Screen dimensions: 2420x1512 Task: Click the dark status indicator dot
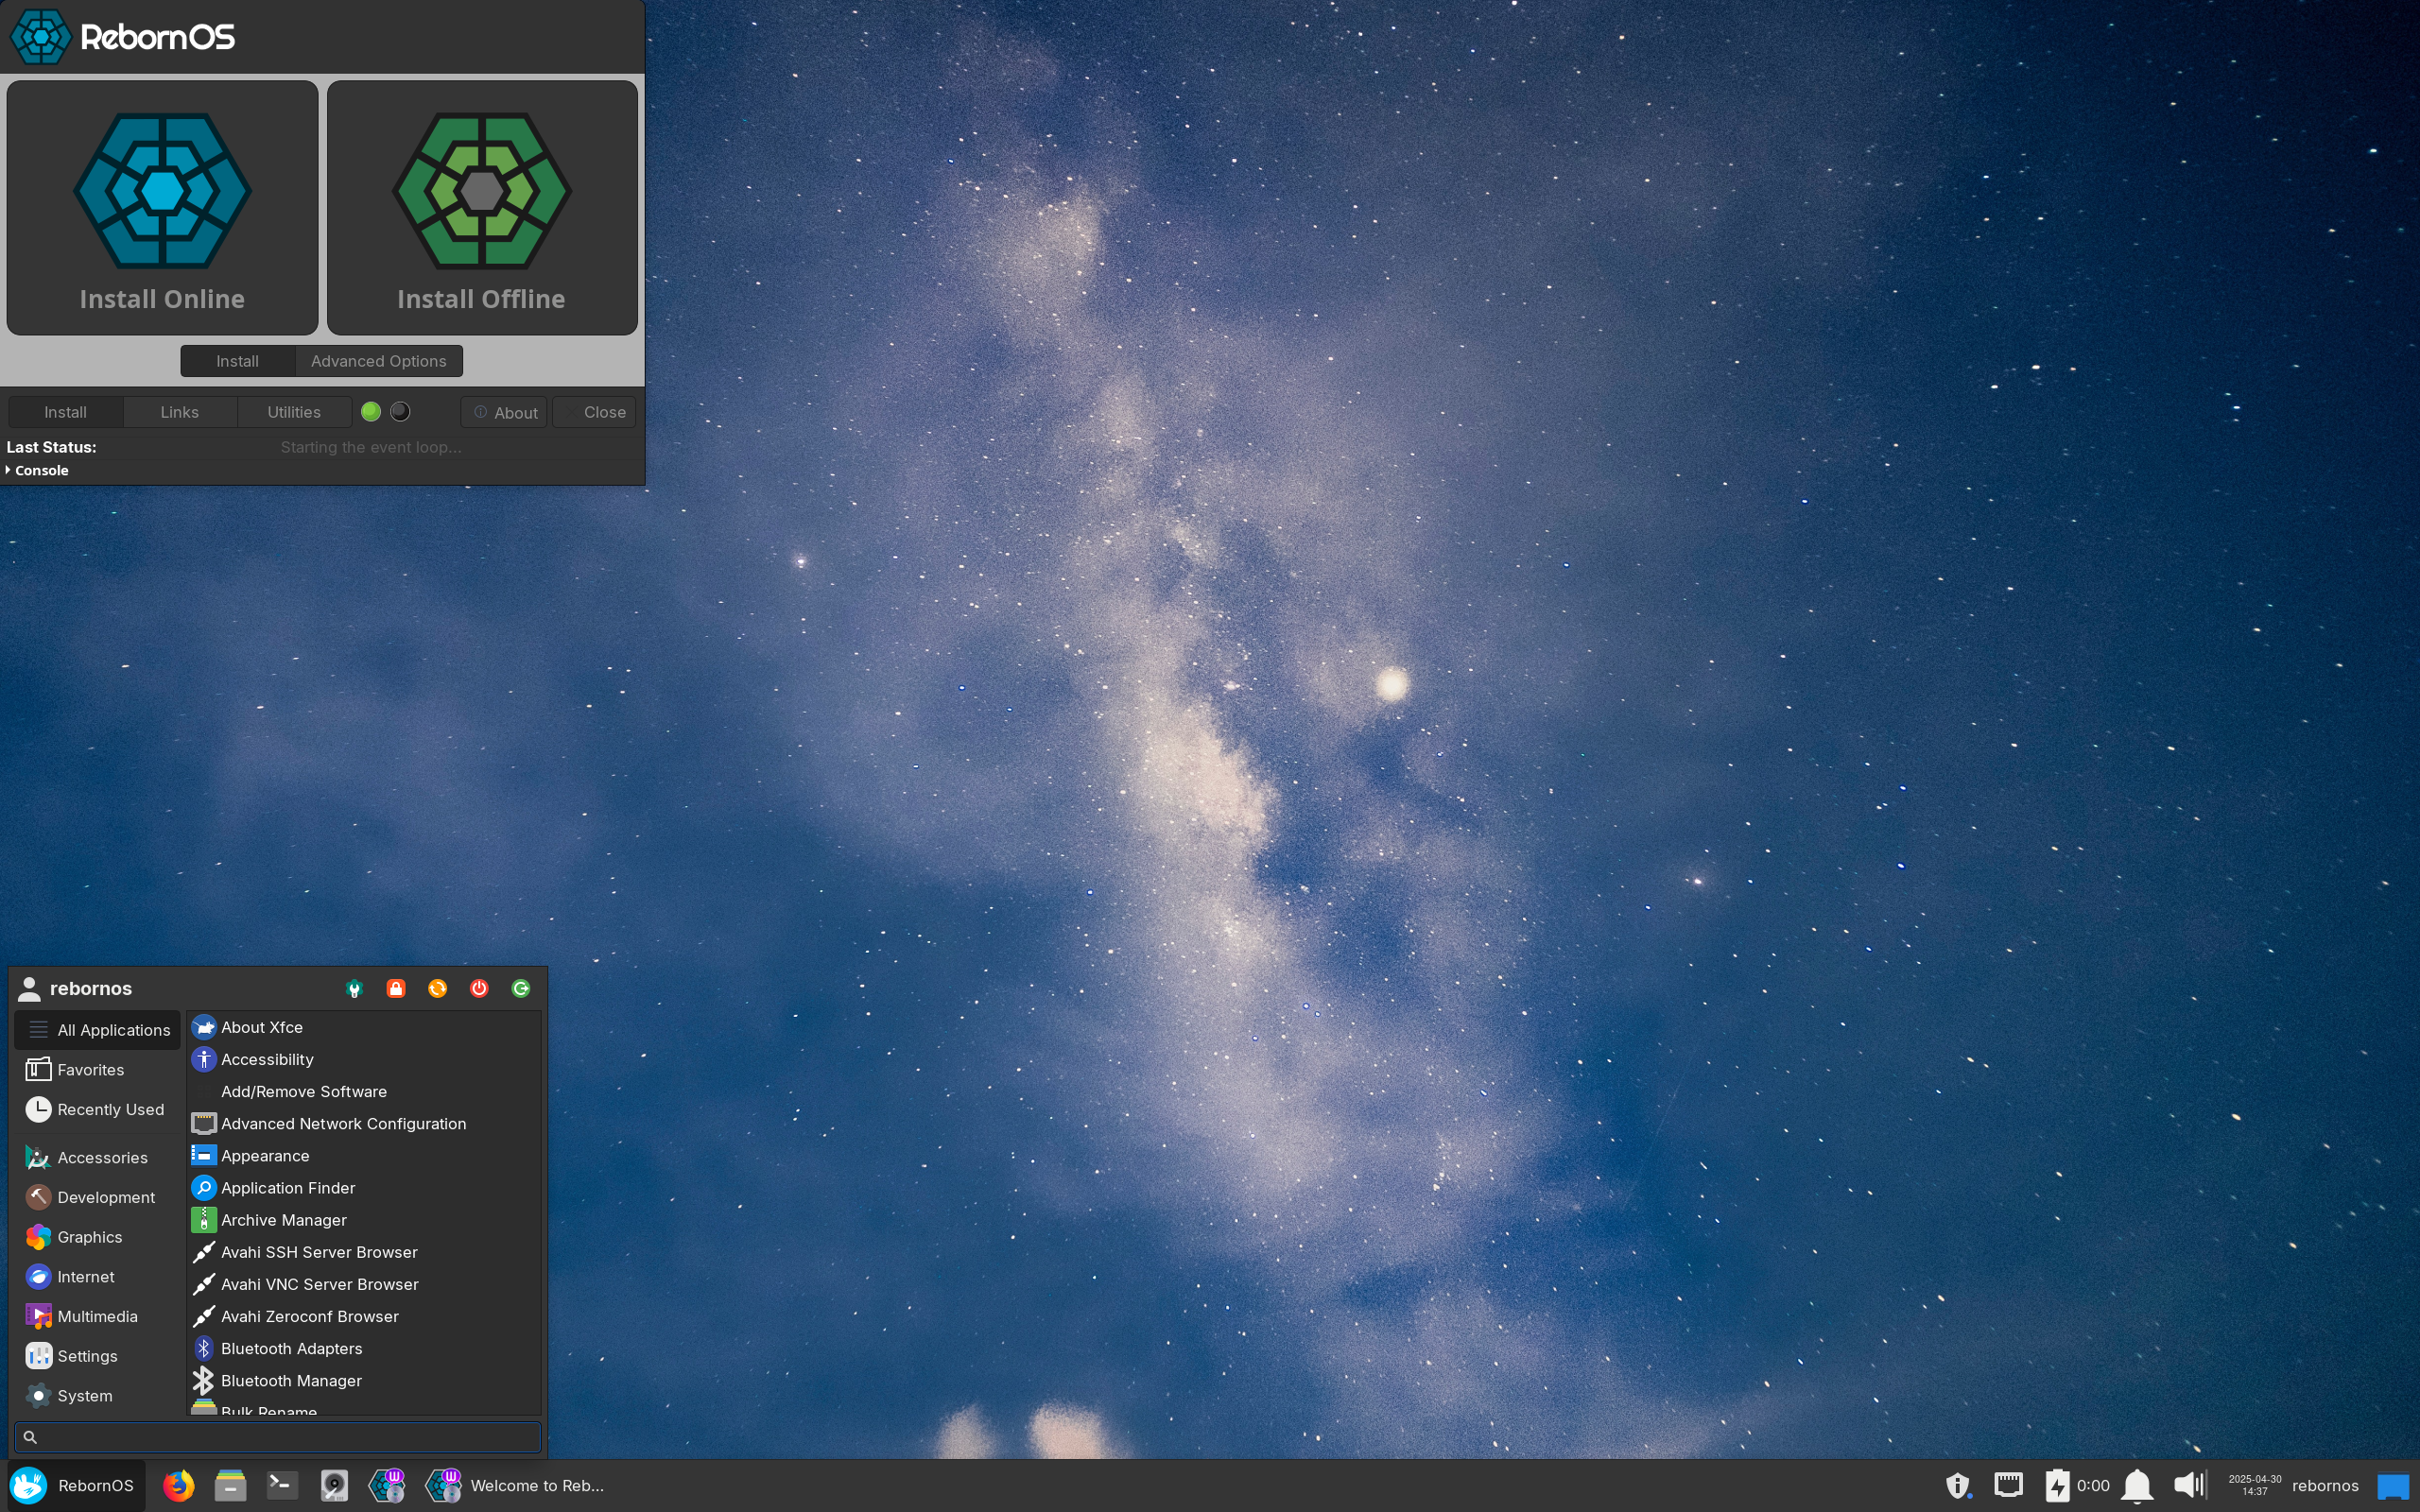pyautogui.click(x=400, y=411)
